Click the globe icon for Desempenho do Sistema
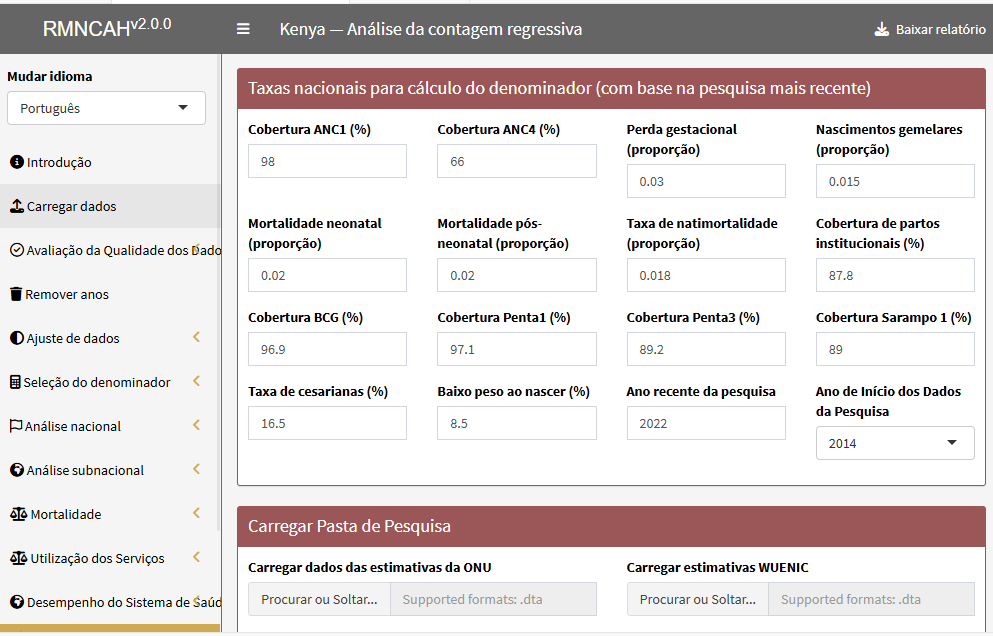Screen dimensions: 993x636 [x=17, y=602]
